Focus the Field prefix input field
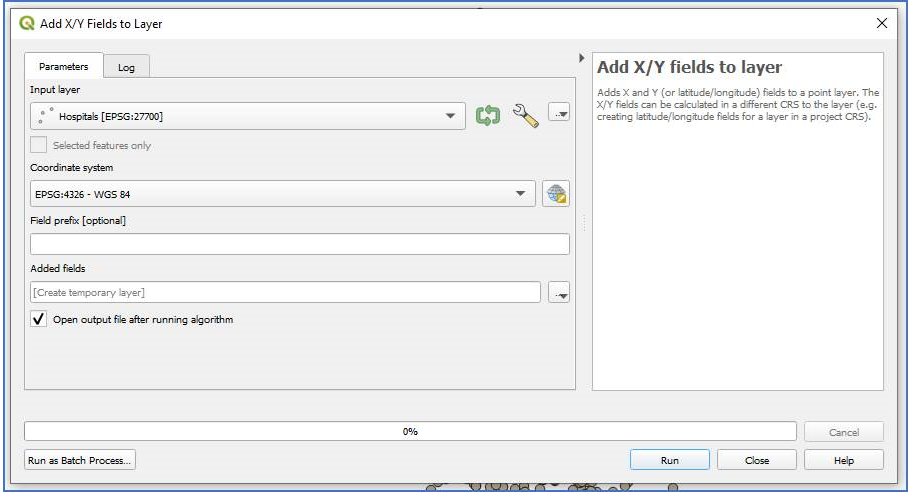This screenshot has width=913, height=496. pyautogui.click(x=300, y=244)
